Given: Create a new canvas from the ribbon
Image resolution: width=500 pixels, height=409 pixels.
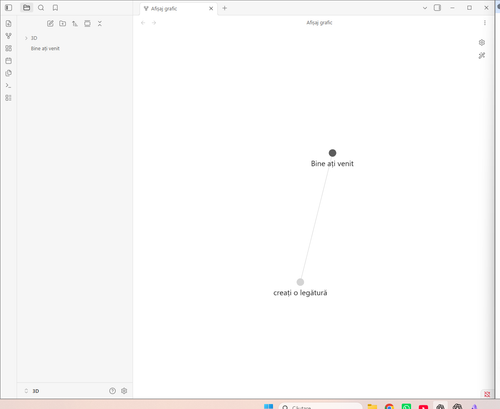Looking at the screenshot, I should click(9, 48).
